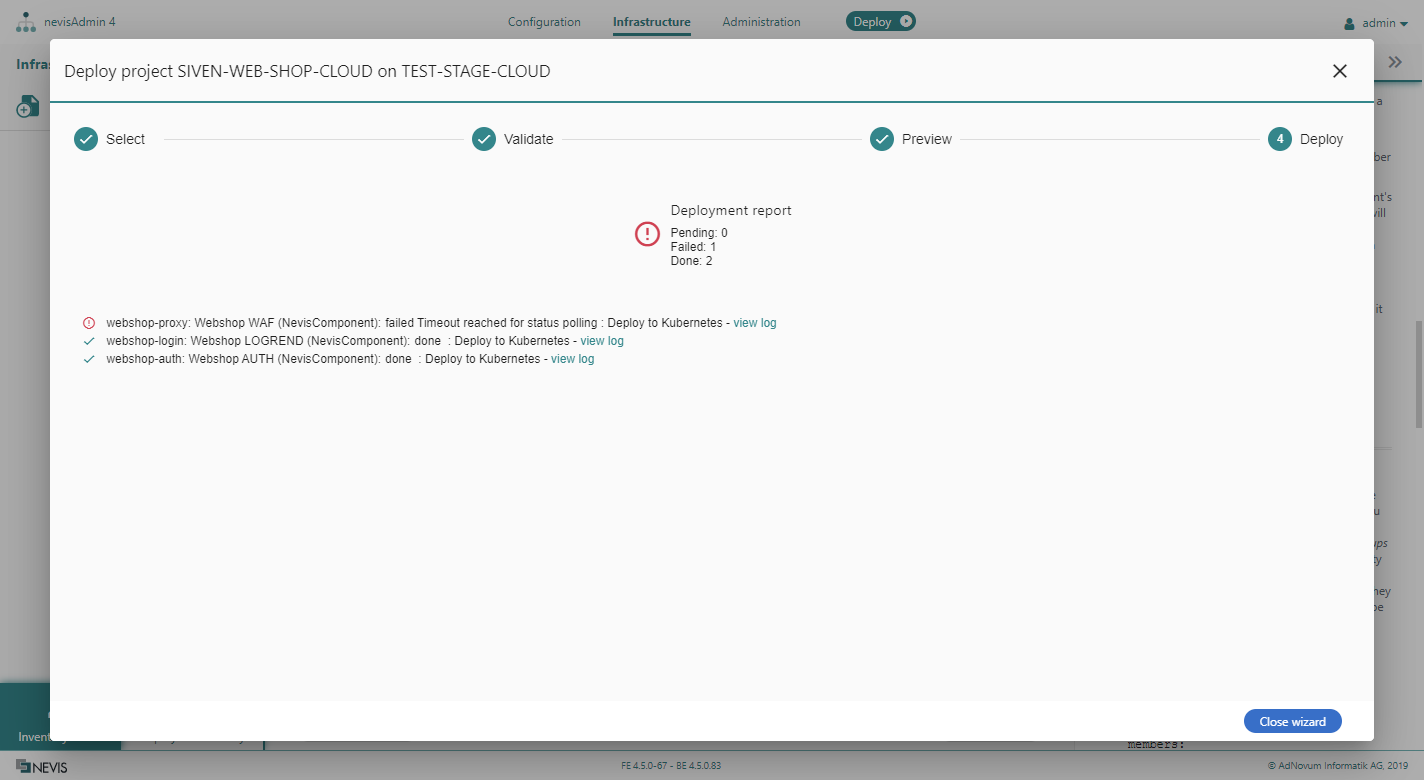This screenshot has height=780, width=1424.
Task: Click the Preview step checkmark circle
Action: [882, 139]
